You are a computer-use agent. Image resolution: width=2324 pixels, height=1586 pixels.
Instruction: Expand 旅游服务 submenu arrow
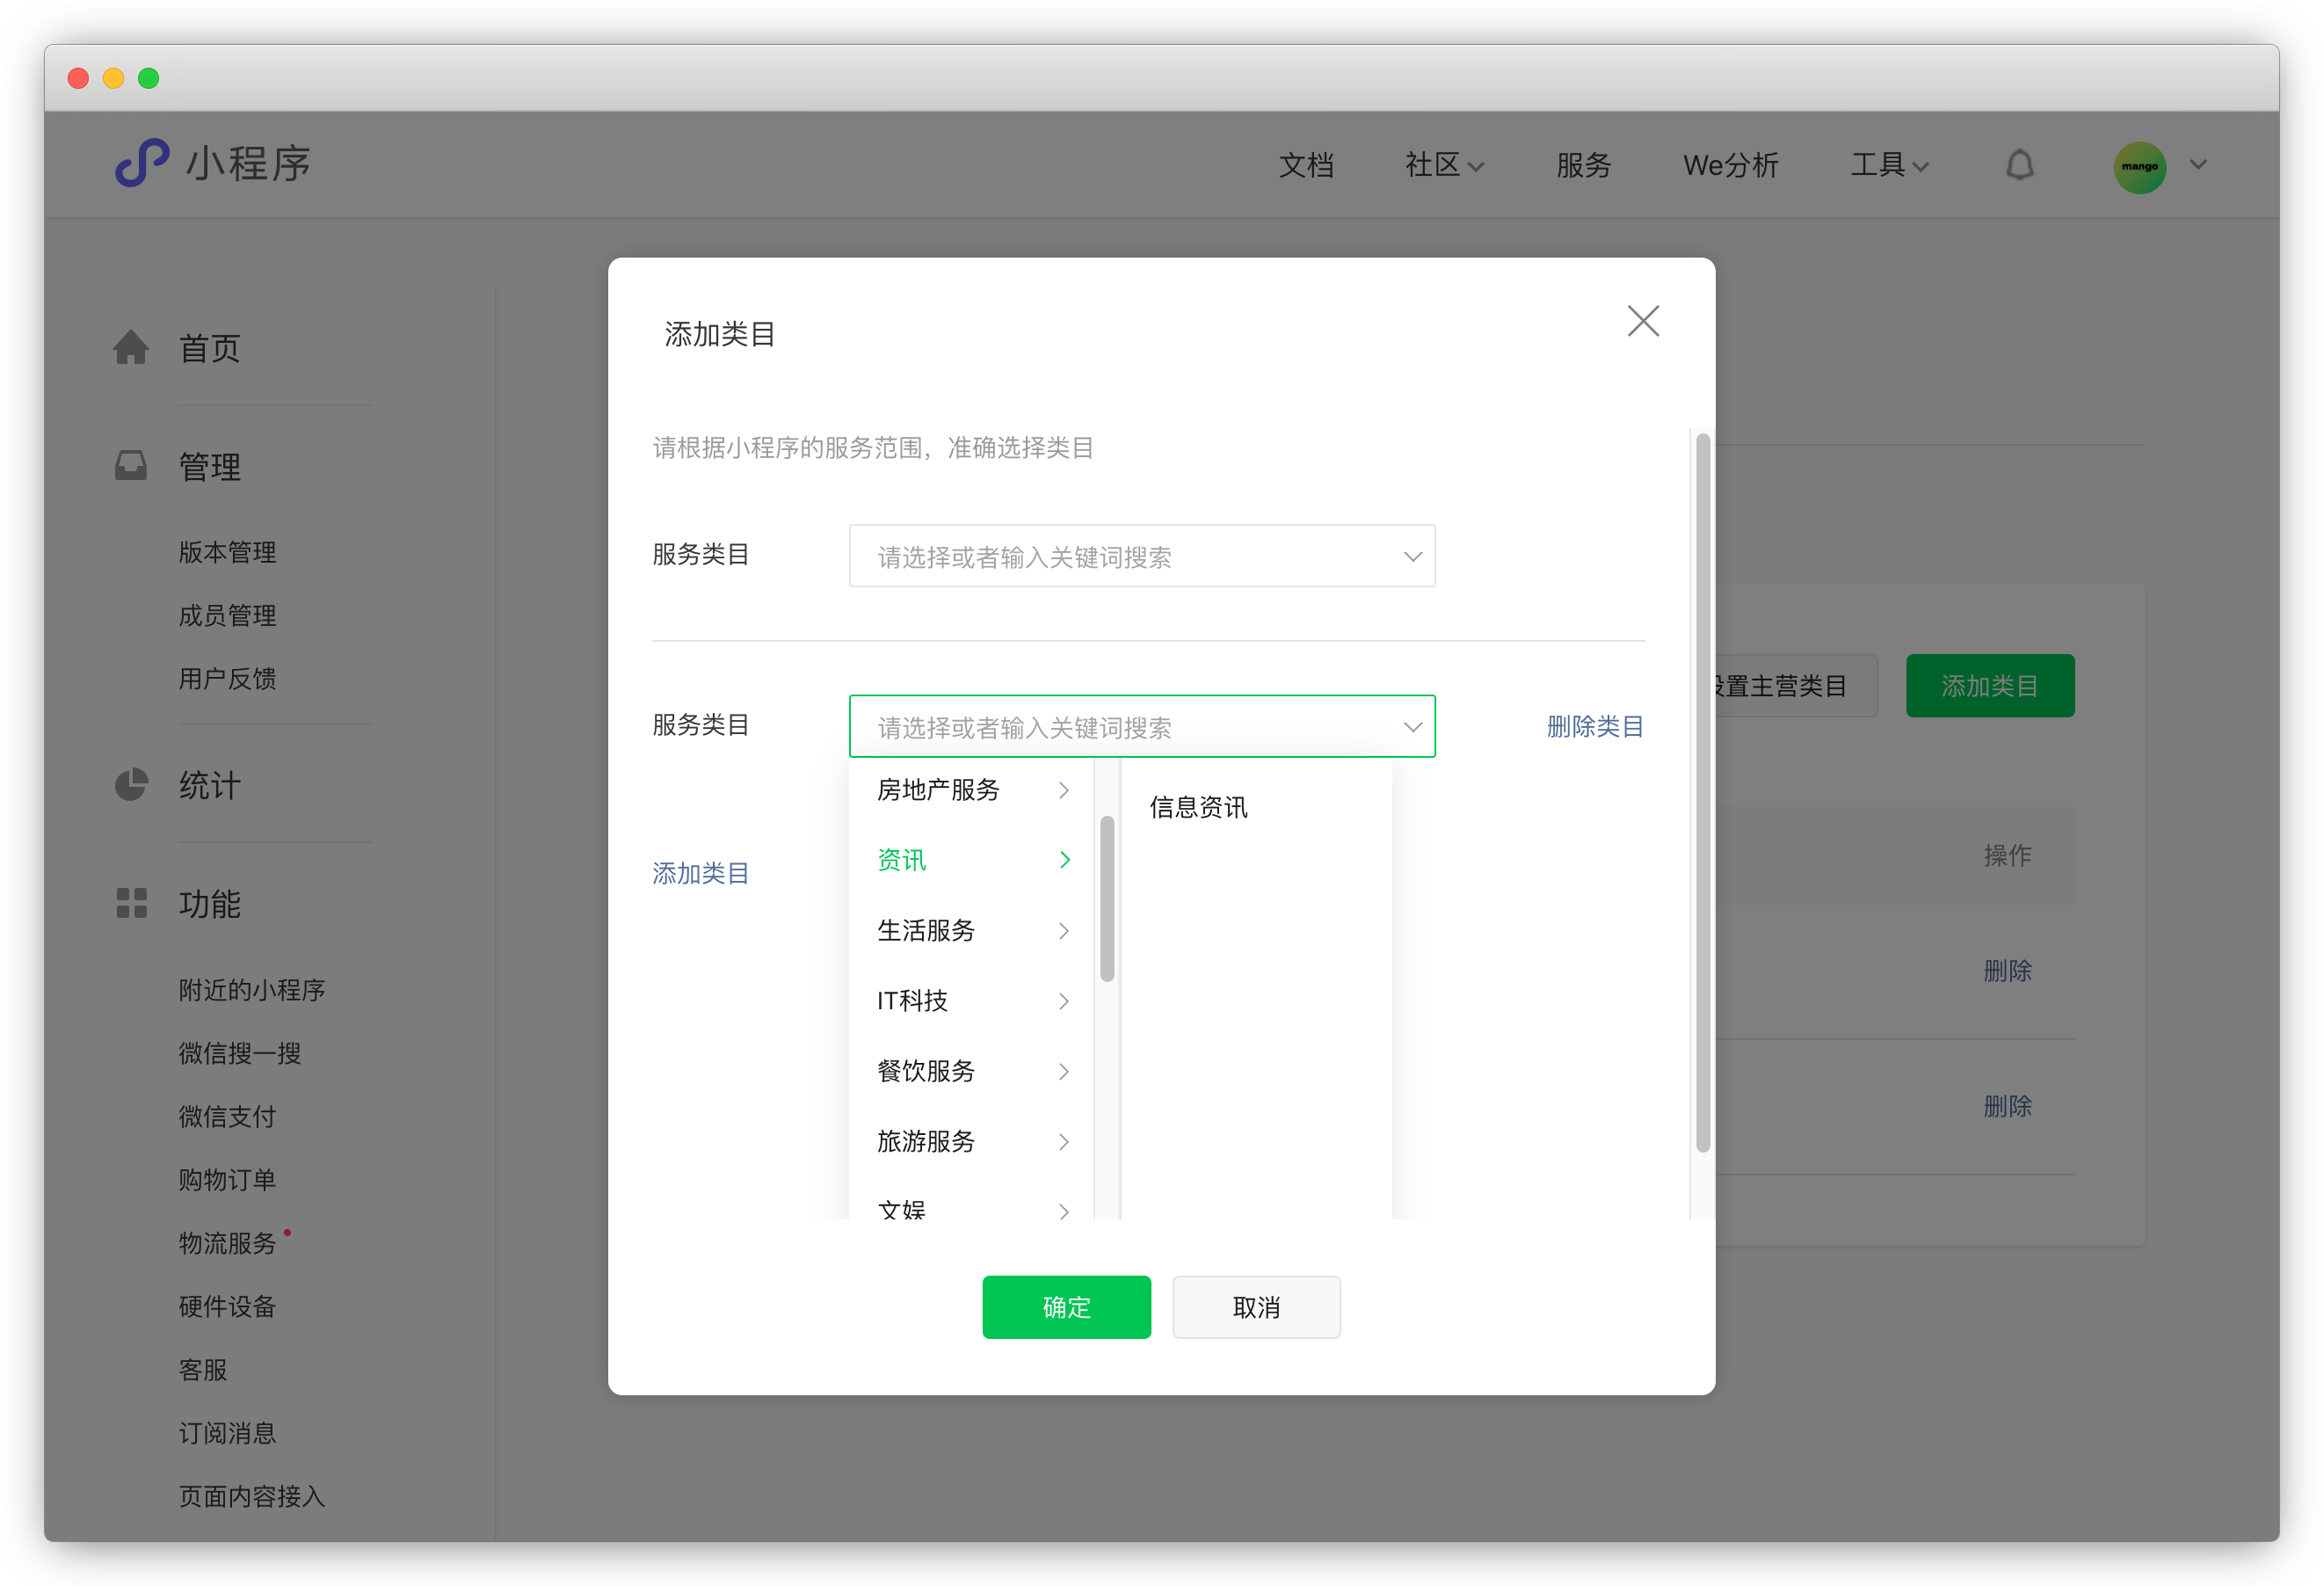point(1064,1142)
